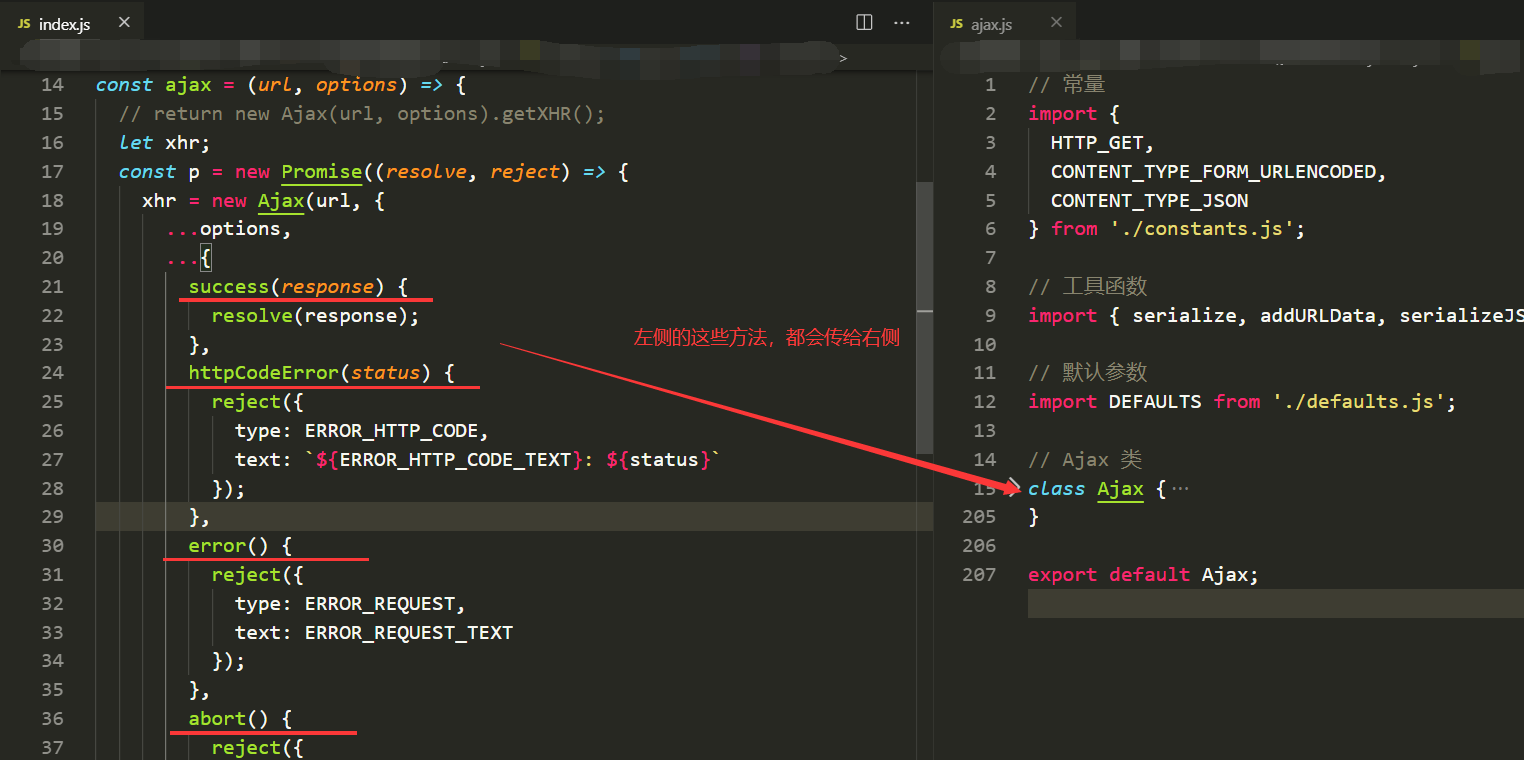Click the '// 工具函数' comment
The height and width of the screenshot is (760, 1524).
pyautogui.click(x=1087, y=287)
